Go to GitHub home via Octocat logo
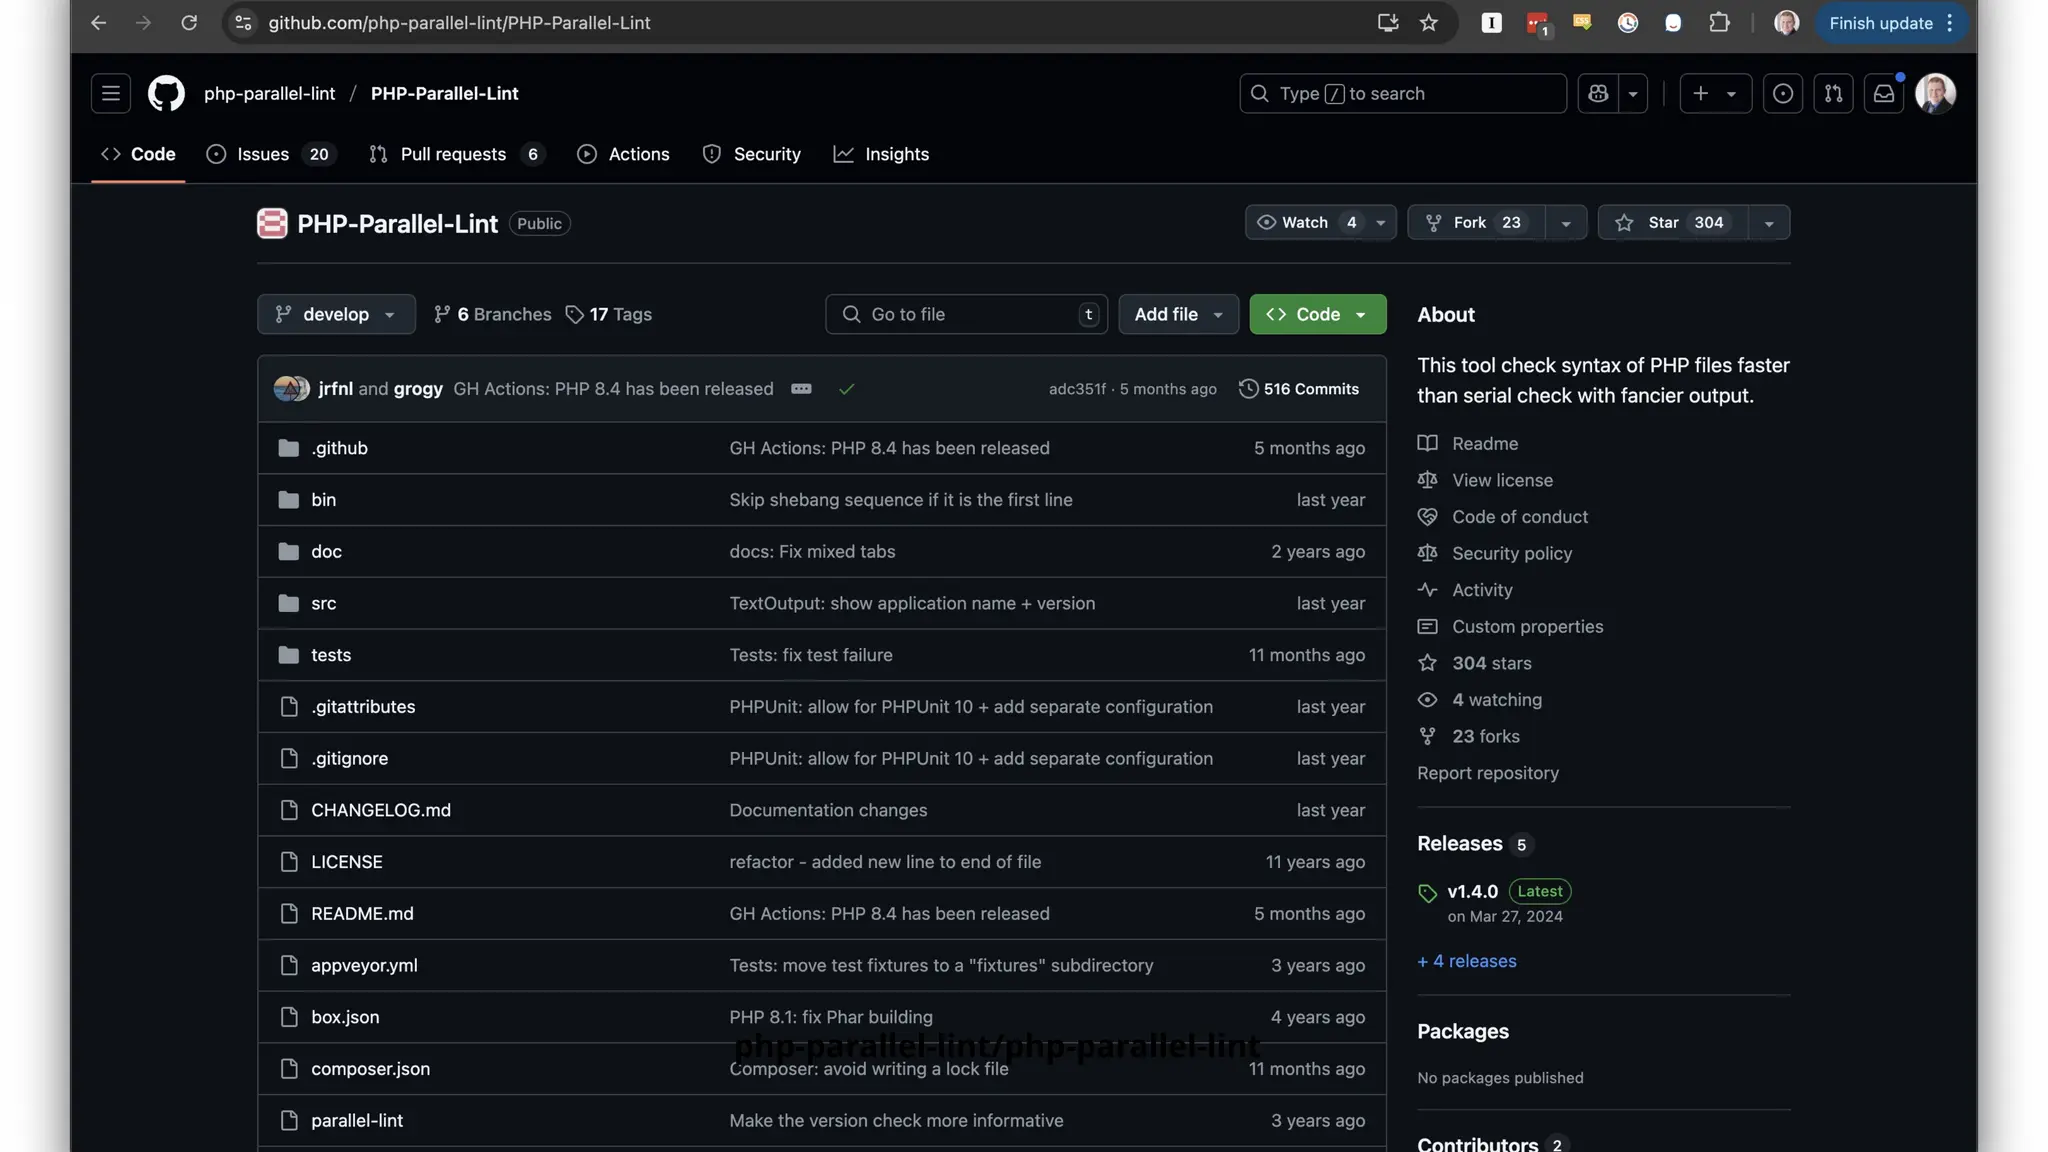The width and height of the screenshot is (2048, 1152). tap(166, 93)
